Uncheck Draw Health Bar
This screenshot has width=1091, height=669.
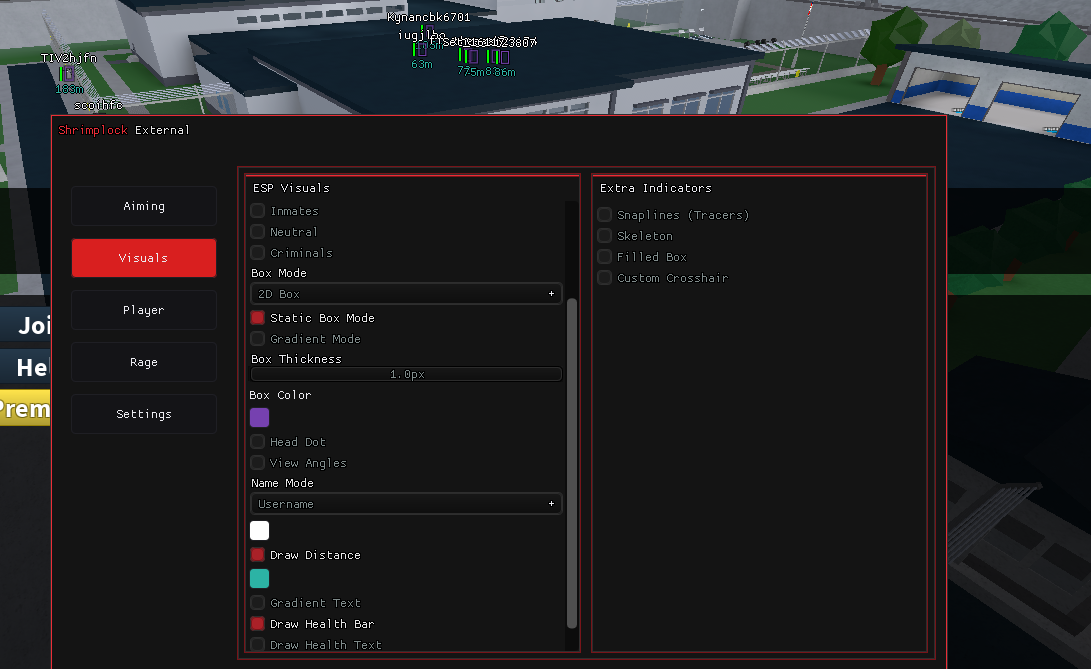(x=257, y=623)
